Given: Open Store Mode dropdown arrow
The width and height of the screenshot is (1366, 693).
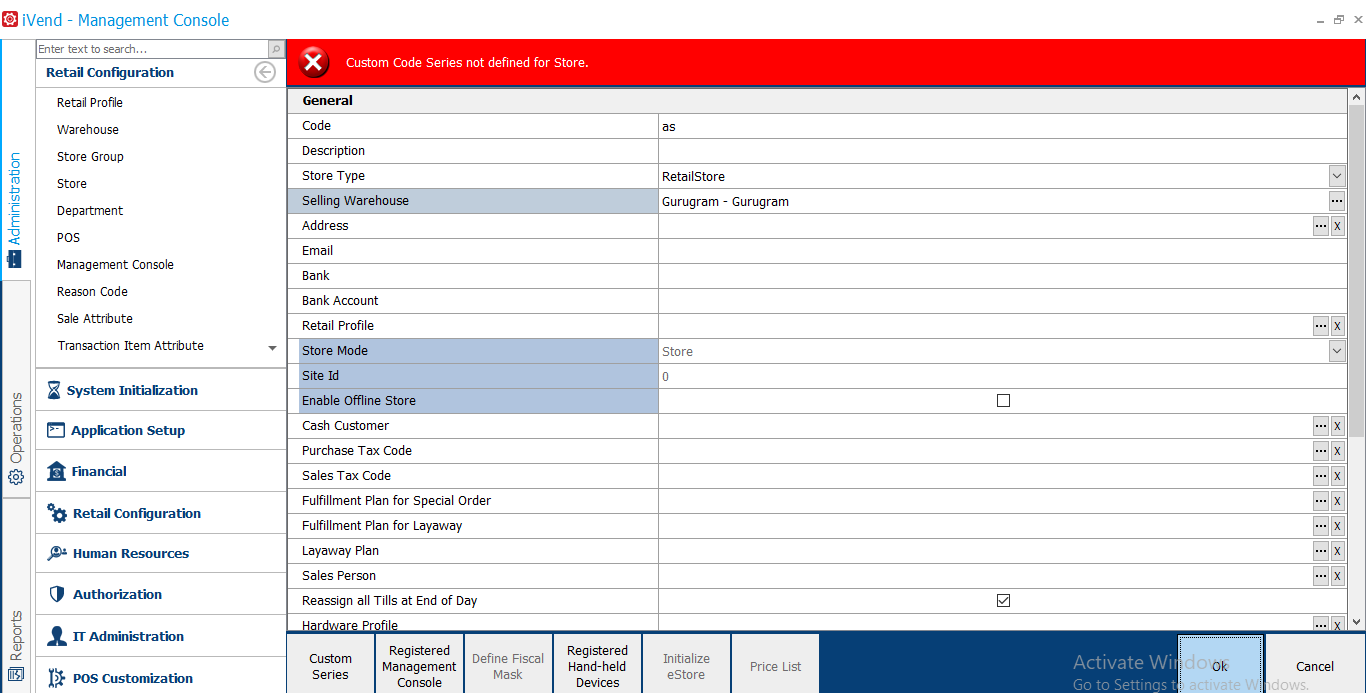Looking at the screenshot, I should pyautogui.click(x=1337, y=351).
